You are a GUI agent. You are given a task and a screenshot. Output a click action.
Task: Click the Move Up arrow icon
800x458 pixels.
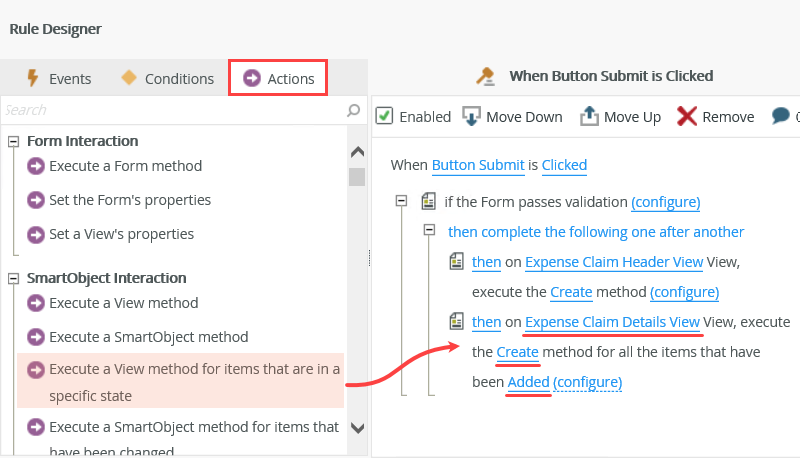589,116
